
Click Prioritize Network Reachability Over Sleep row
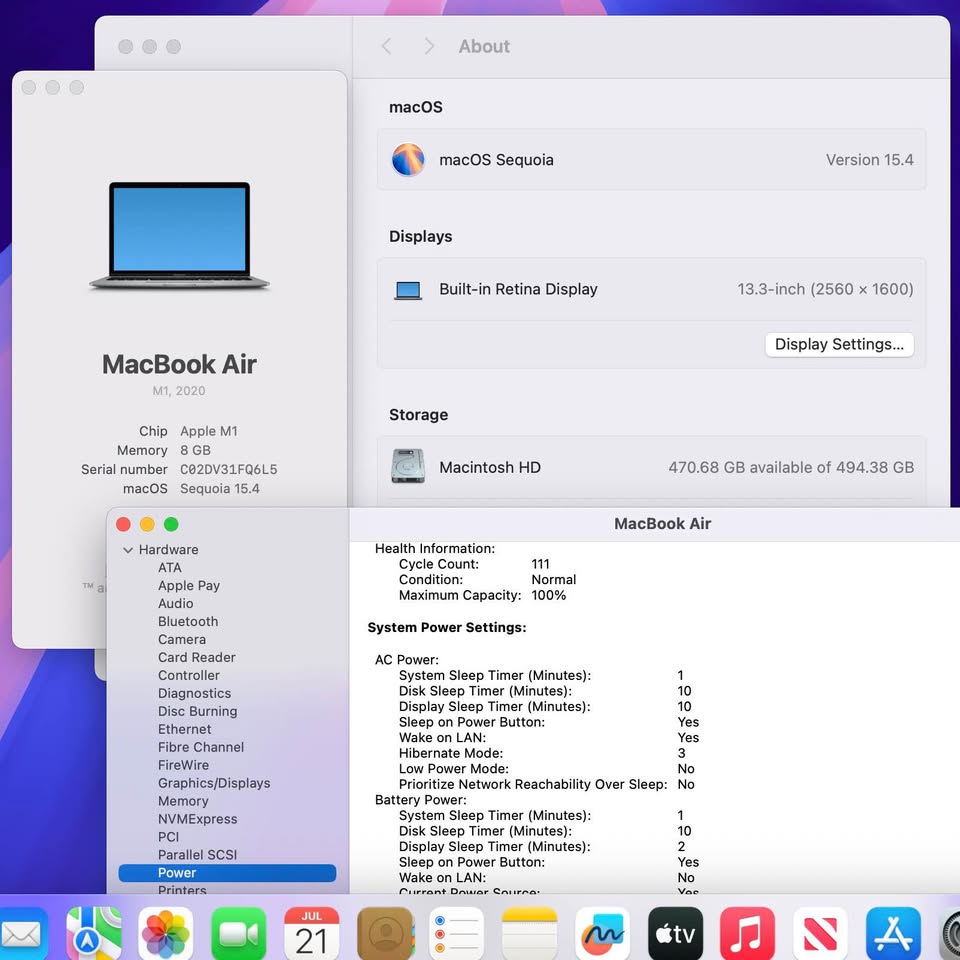[547, 784]
